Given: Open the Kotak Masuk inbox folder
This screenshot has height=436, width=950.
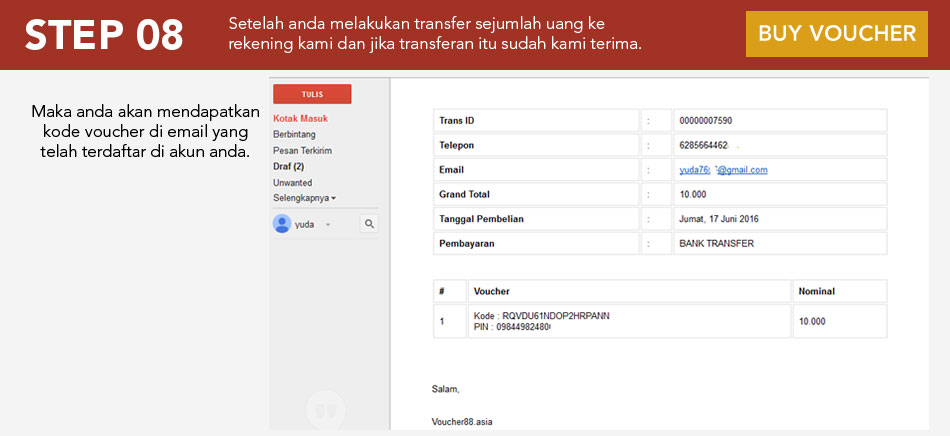Looking at the screenshot, I should pos(300,118).
